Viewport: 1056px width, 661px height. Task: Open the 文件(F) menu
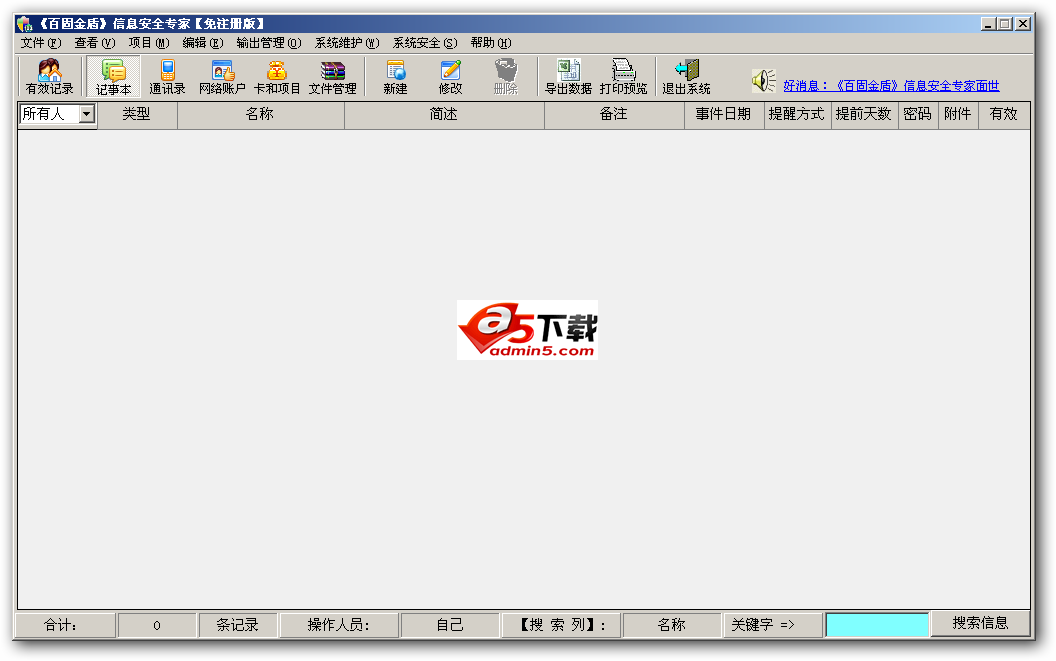pos(40,43)
